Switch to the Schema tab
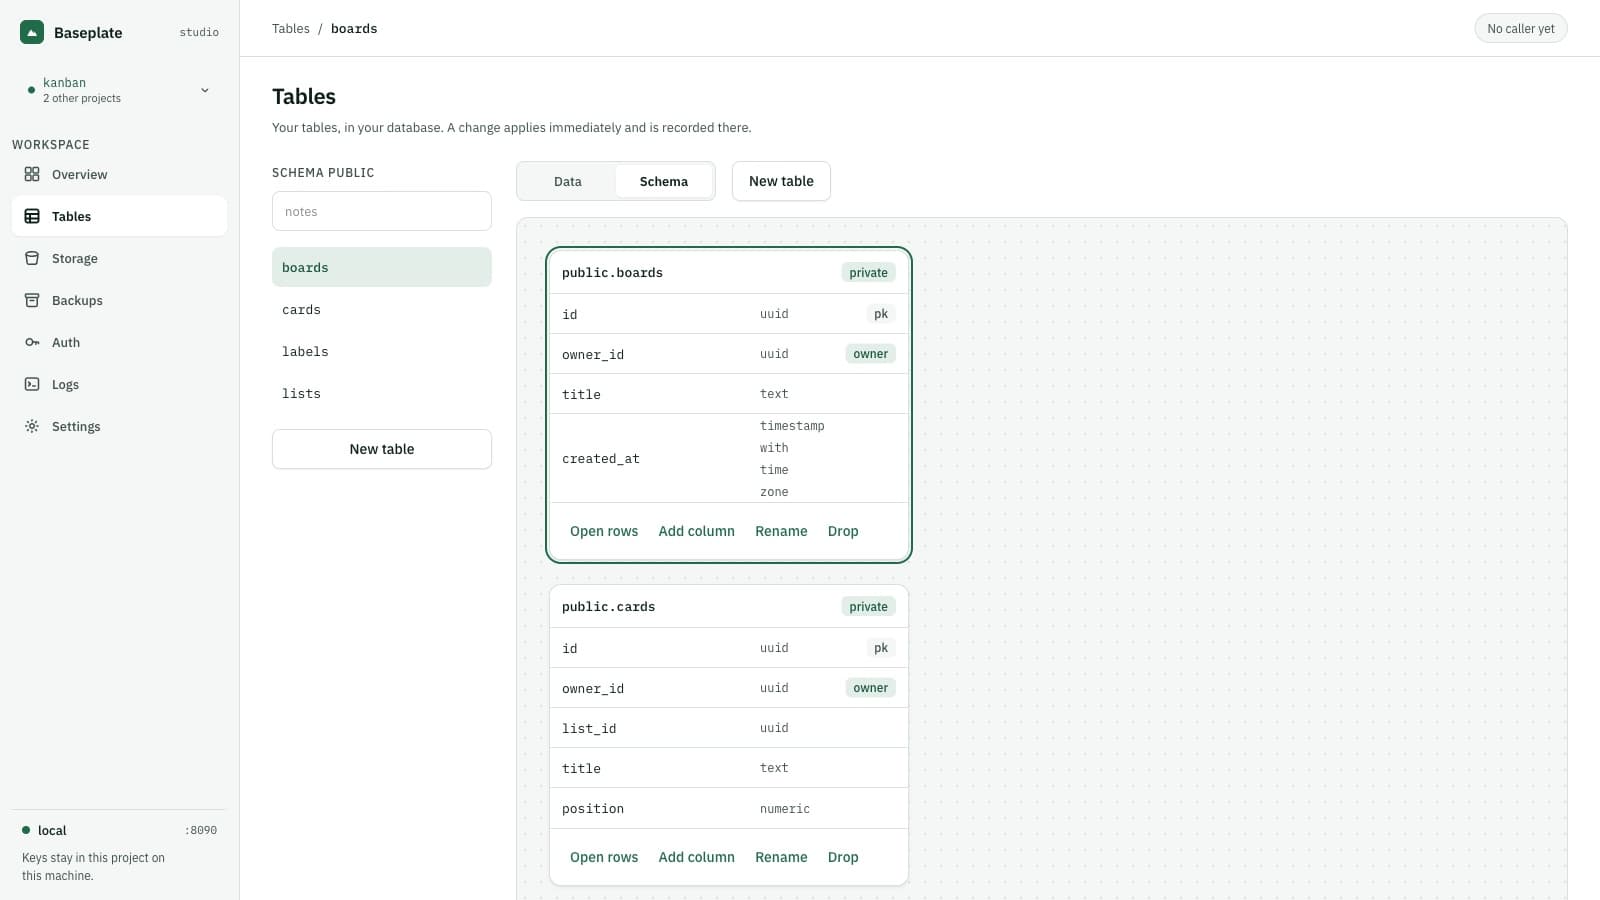The width and height of the screenshot is (1600, 900). coord(664,181)
